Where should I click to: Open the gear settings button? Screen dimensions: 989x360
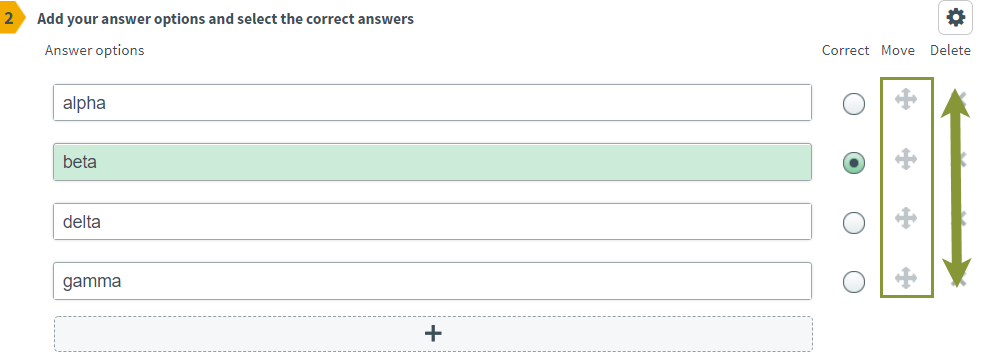click(956, 18)
